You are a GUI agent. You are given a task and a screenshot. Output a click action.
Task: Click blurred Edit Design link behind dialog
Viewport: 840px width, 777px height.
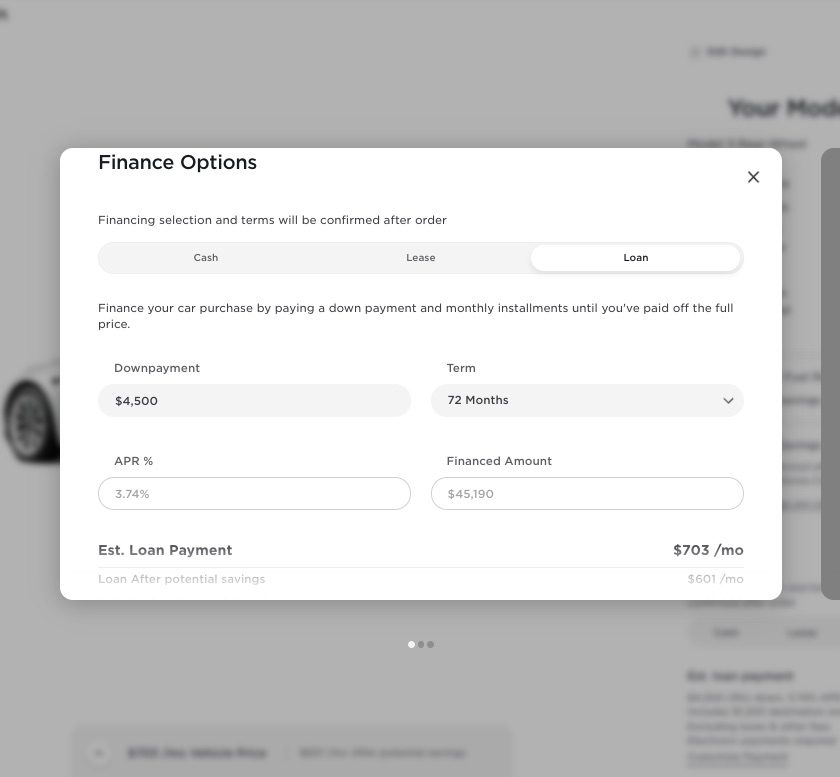[x=729, y=52]
